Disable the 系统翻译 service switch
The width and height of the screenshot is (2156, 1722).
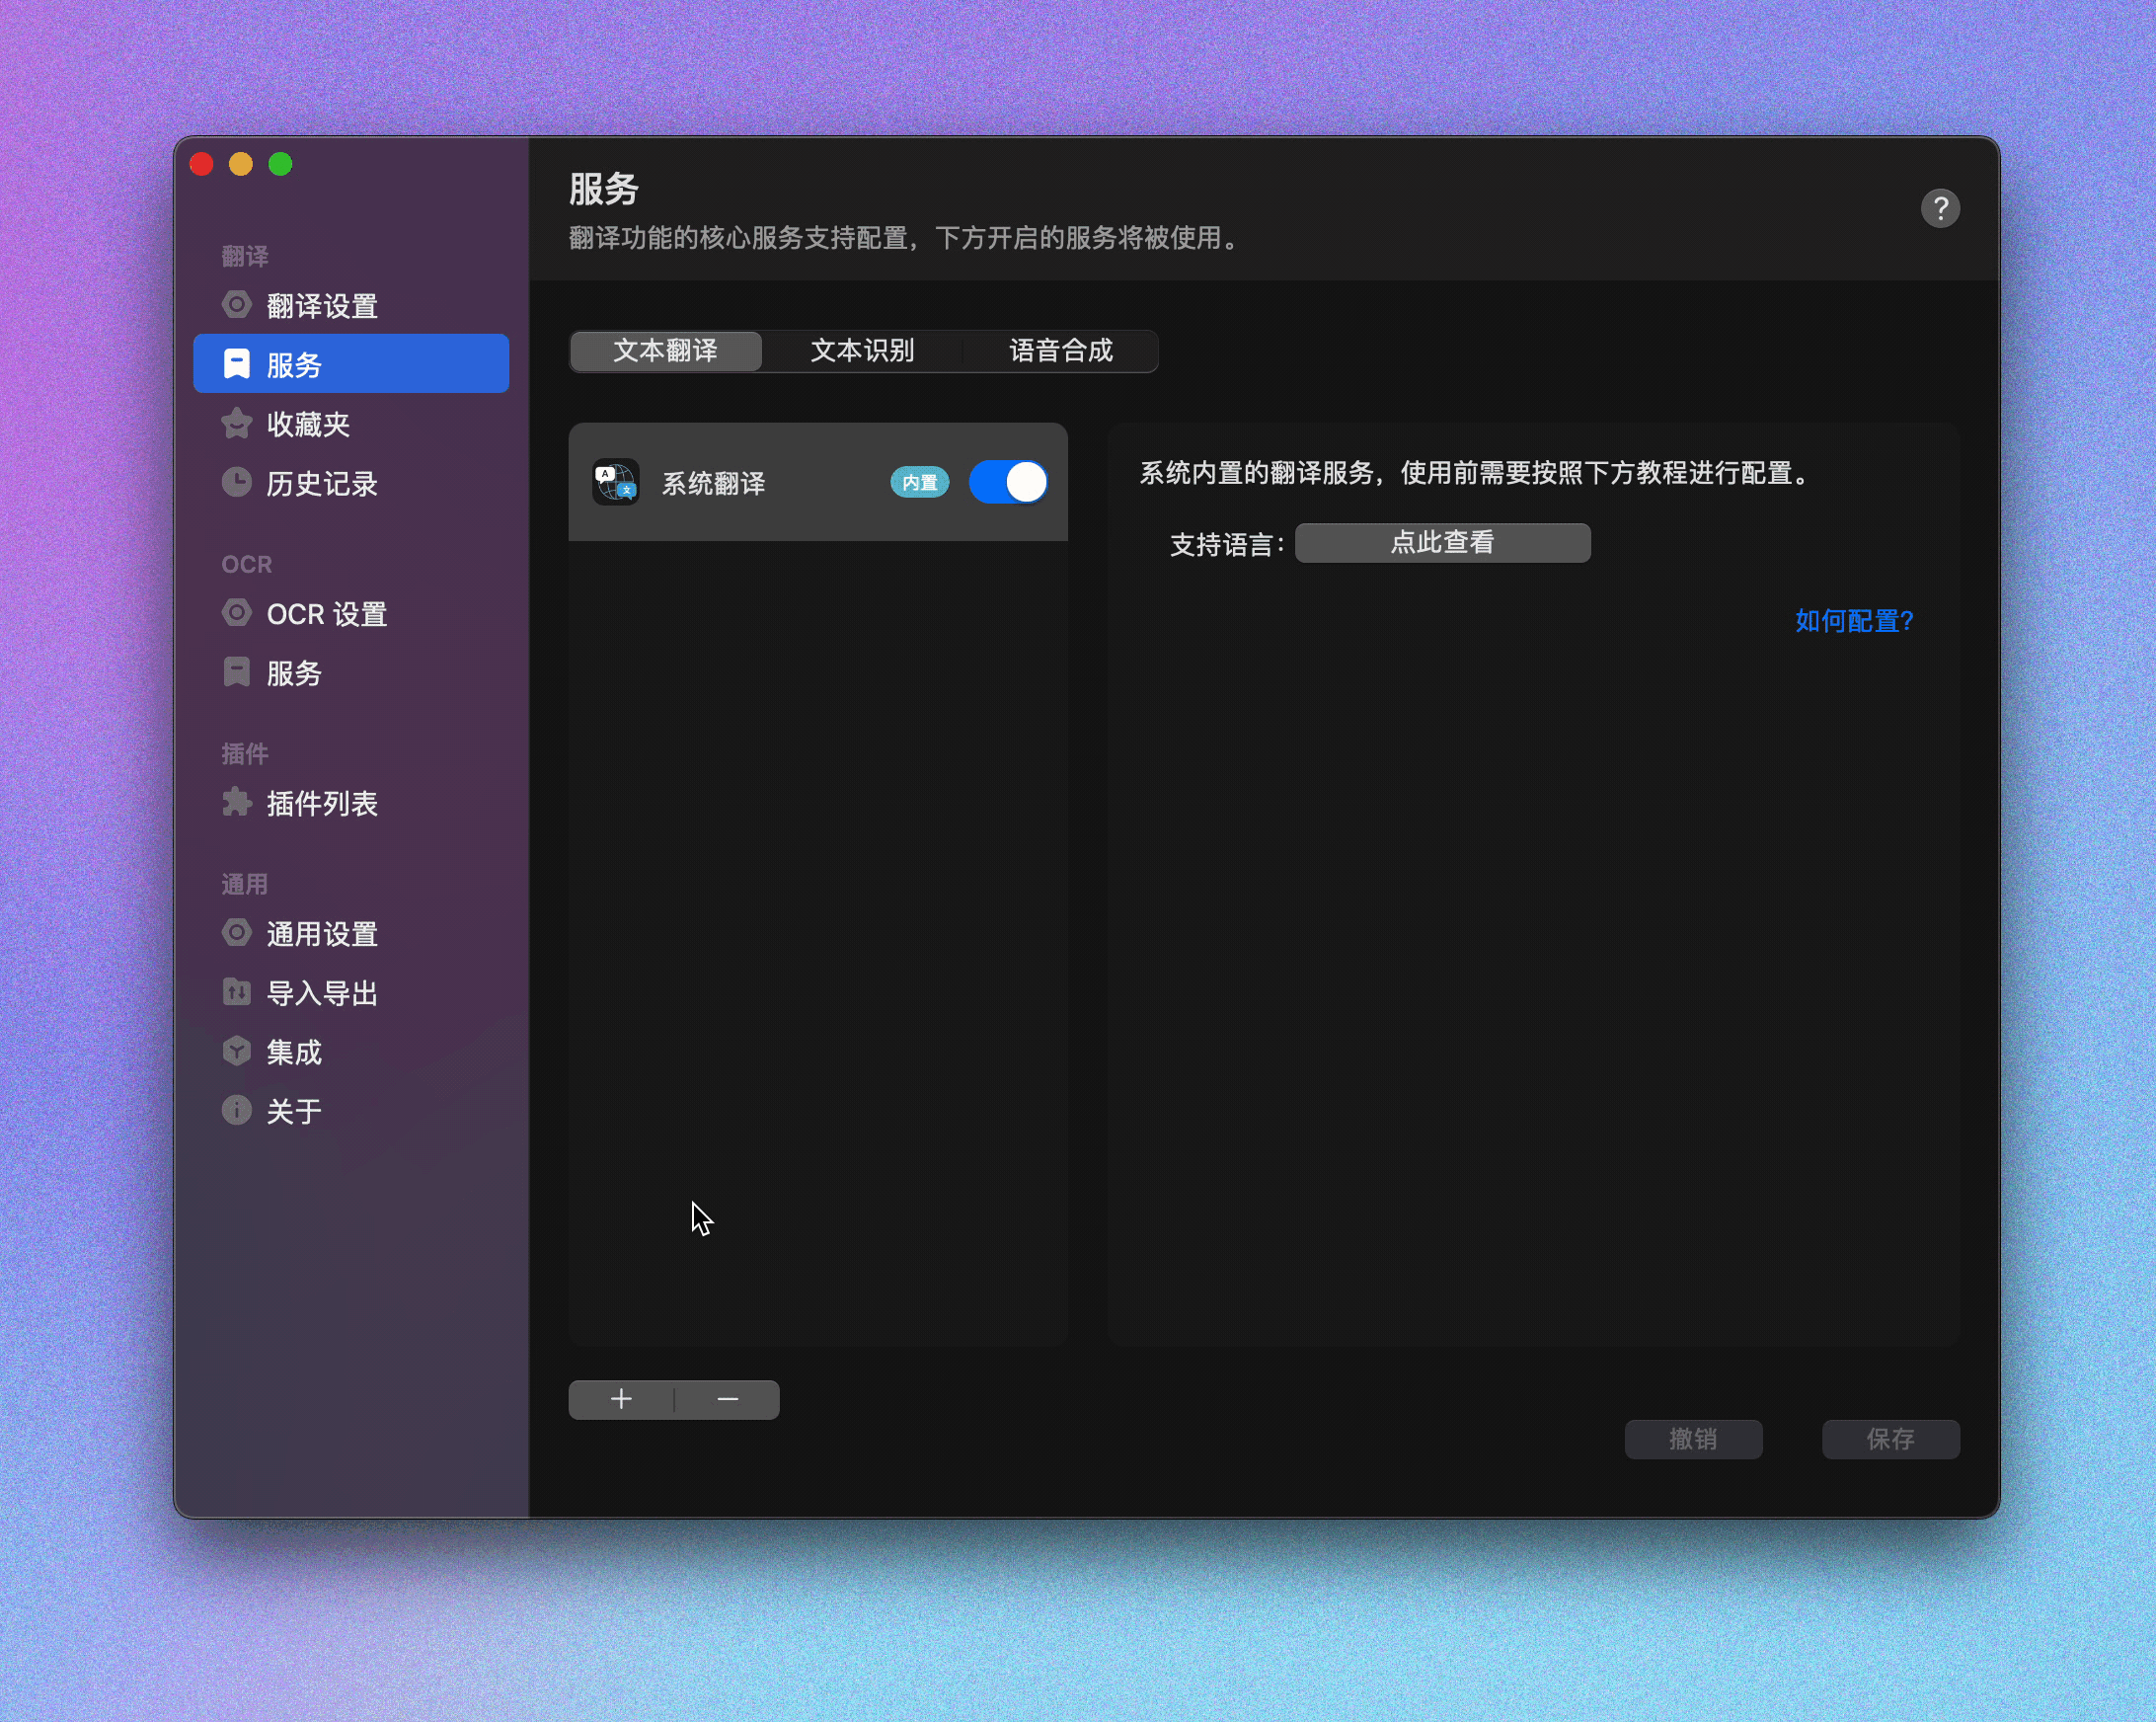click(1008, 482)
